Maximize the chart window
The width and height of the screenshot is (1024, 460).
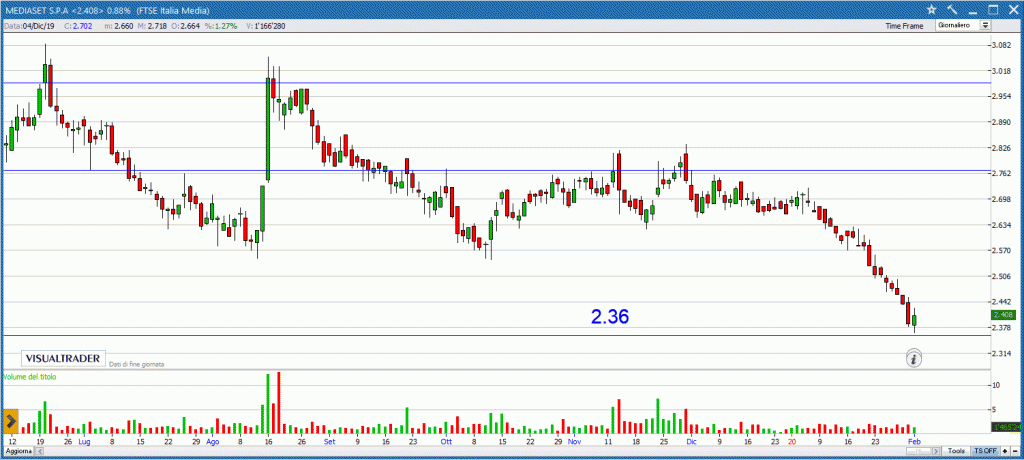[993, 9]
